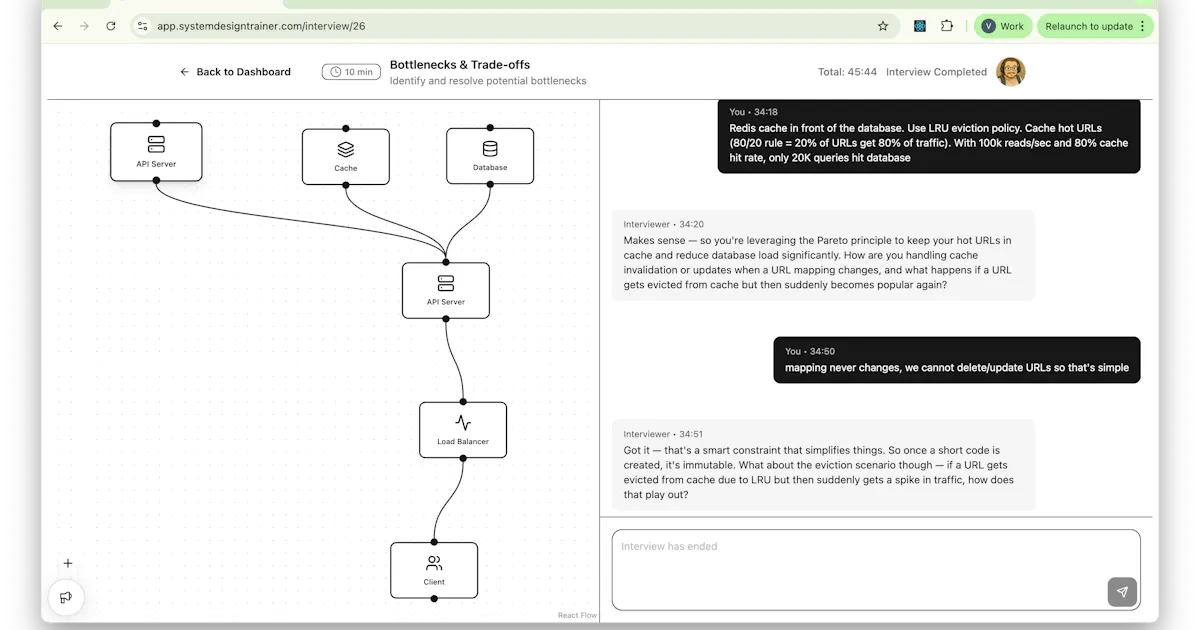The image size is (1200, 630).
Task: Click the 'Database' node label
Action: 490,168
